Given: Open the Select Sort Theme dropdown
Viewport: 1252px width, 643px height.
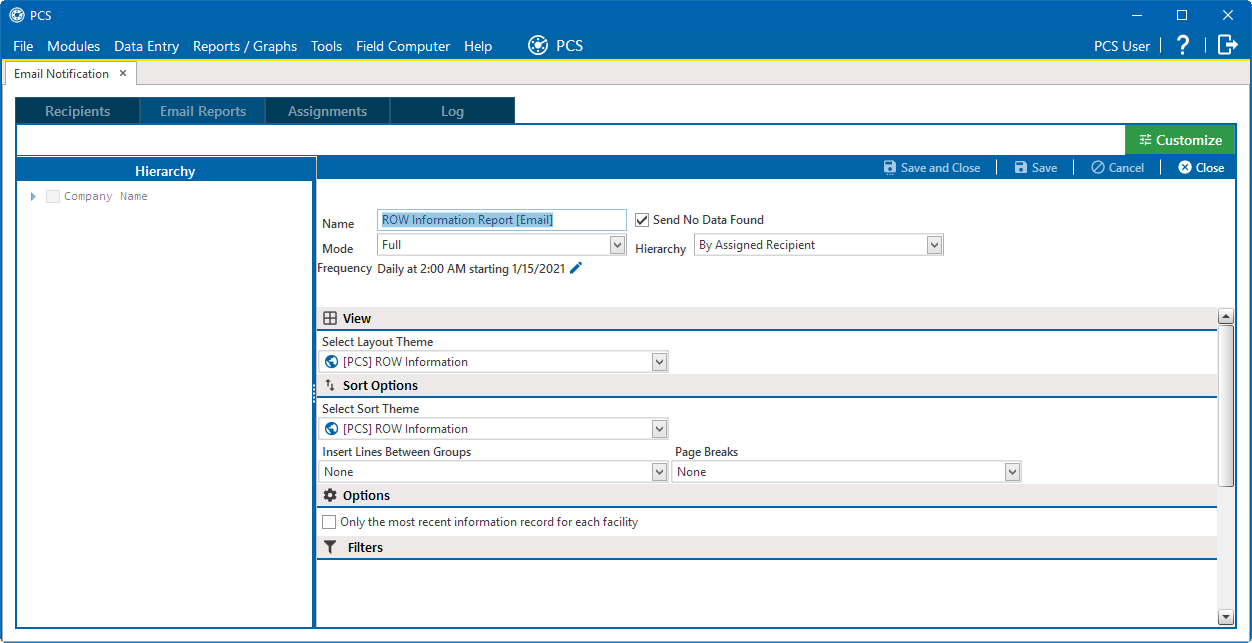Looking at the screenshot, I should click(659, 429).
